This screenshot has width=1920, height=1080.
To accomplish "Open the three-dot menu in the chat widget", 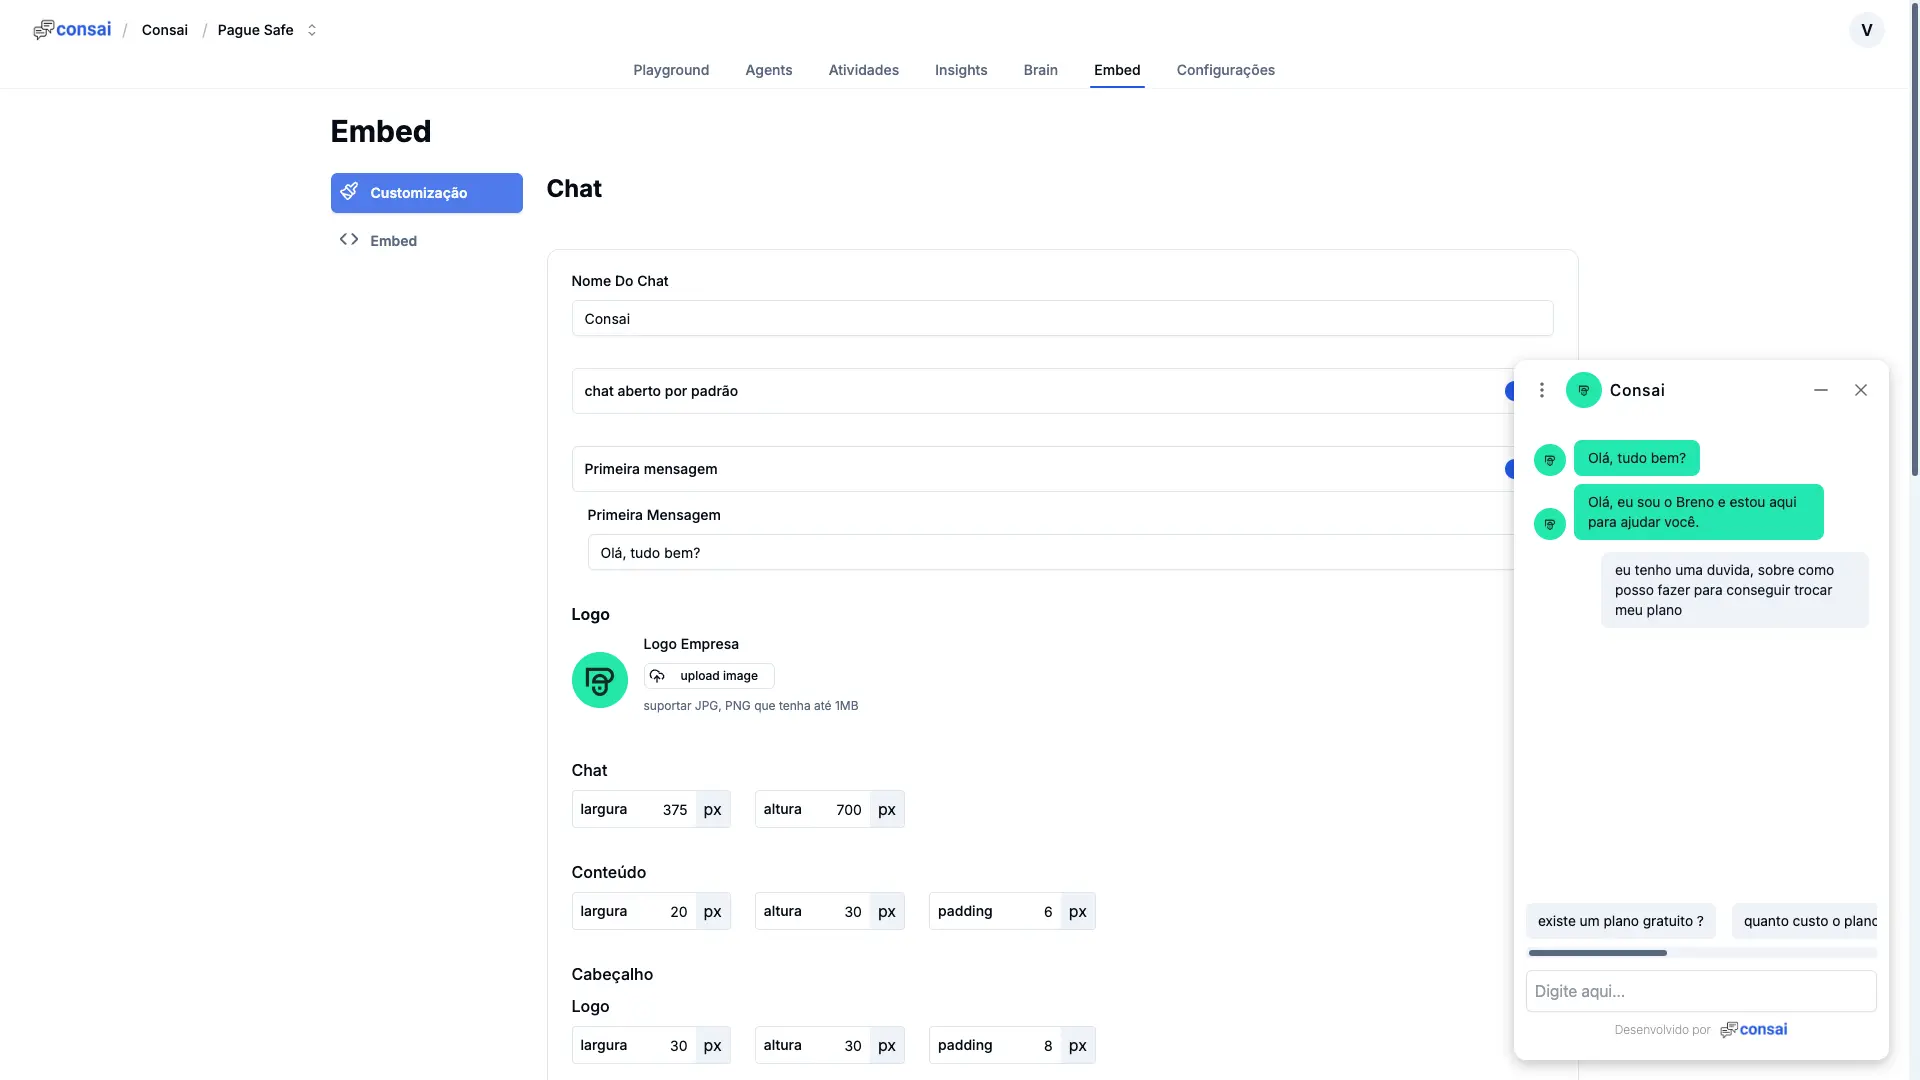I will [x=1541, y=390].
